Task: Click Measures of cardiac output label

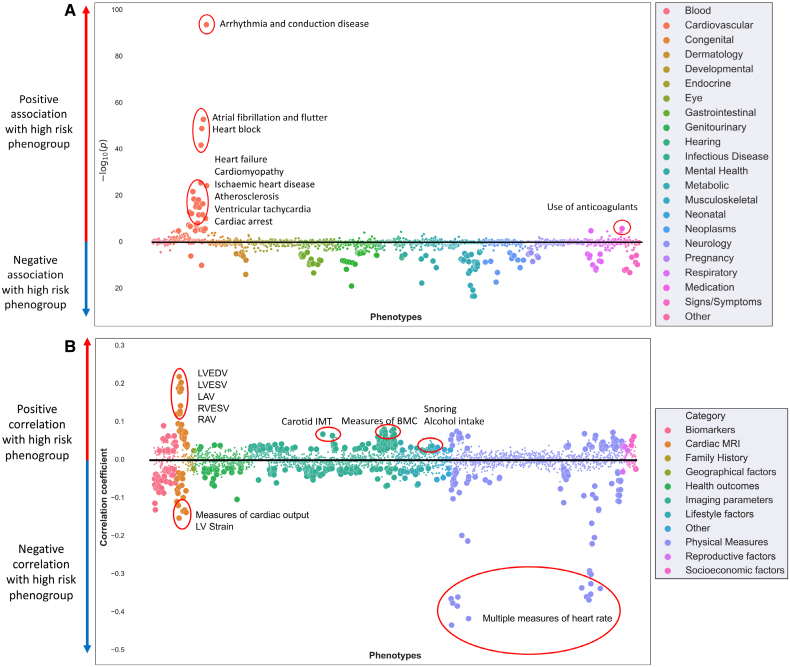Action: [x=252, y=515]
